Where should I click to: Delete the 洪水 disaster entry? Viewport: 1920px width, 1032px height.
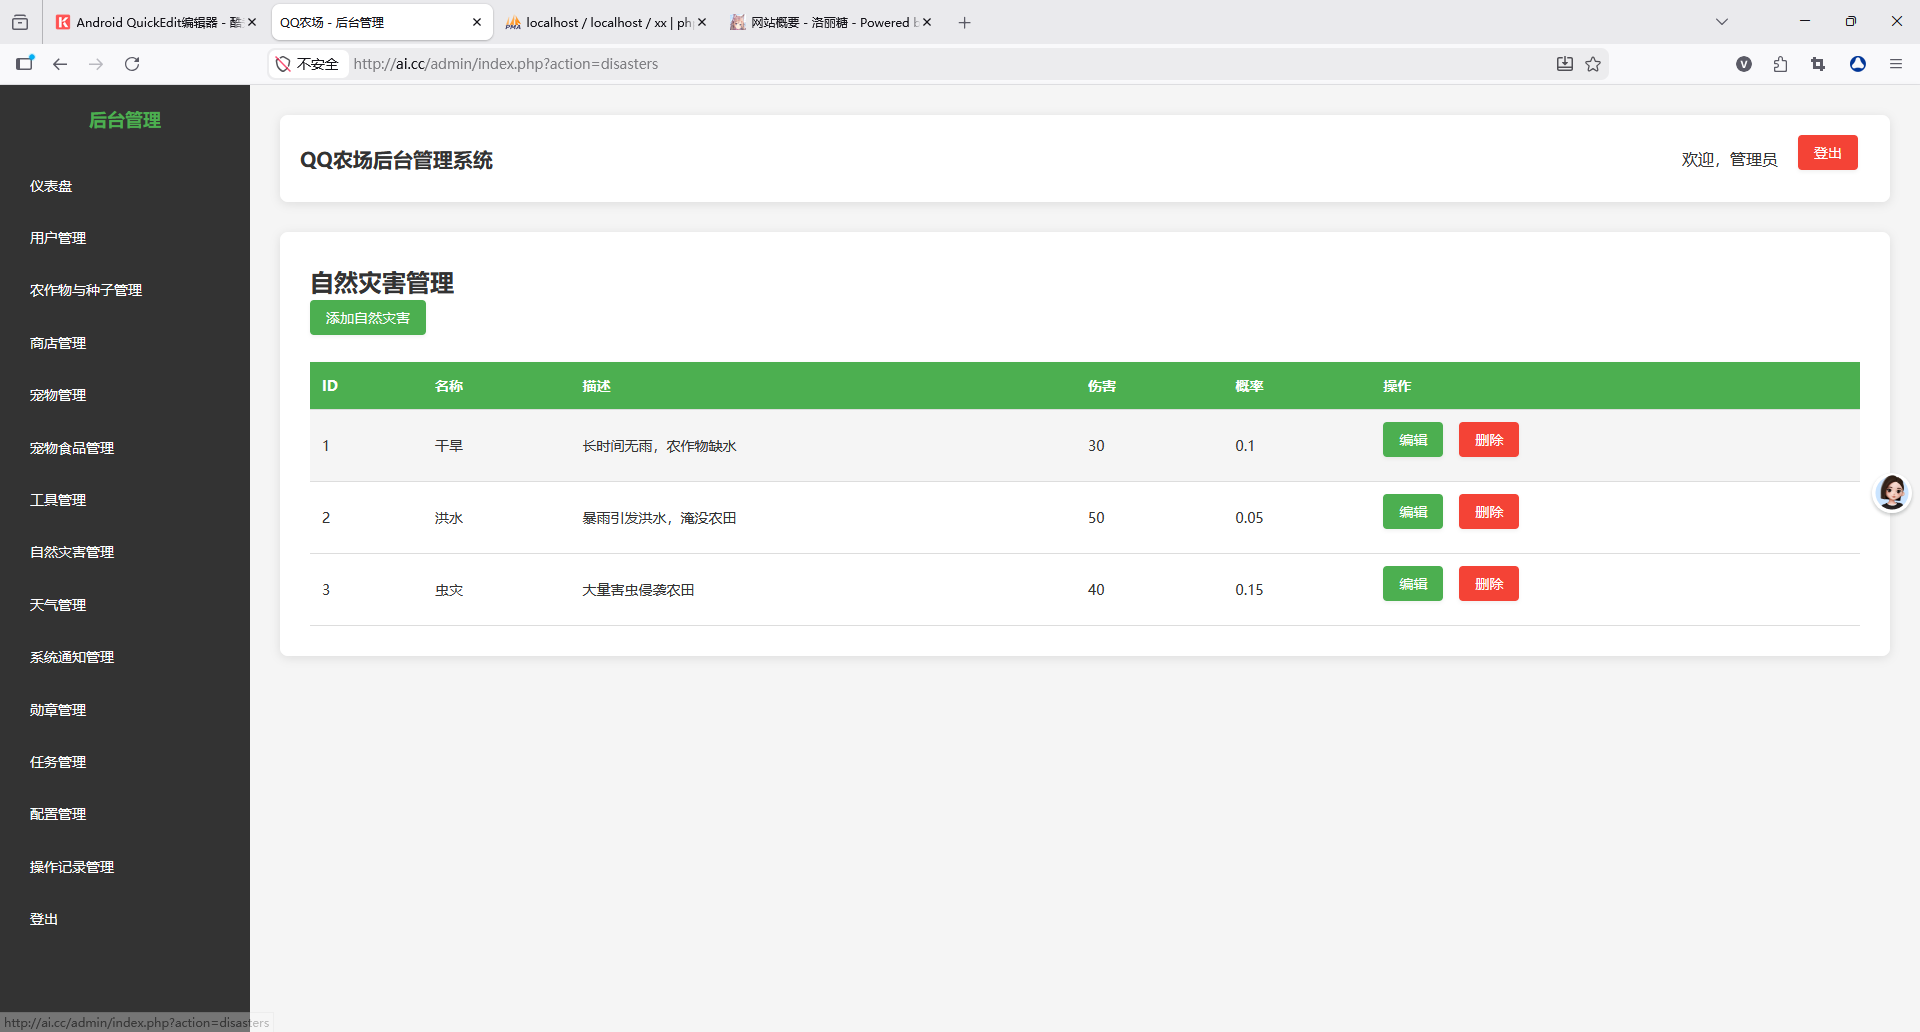(1488, 512)
